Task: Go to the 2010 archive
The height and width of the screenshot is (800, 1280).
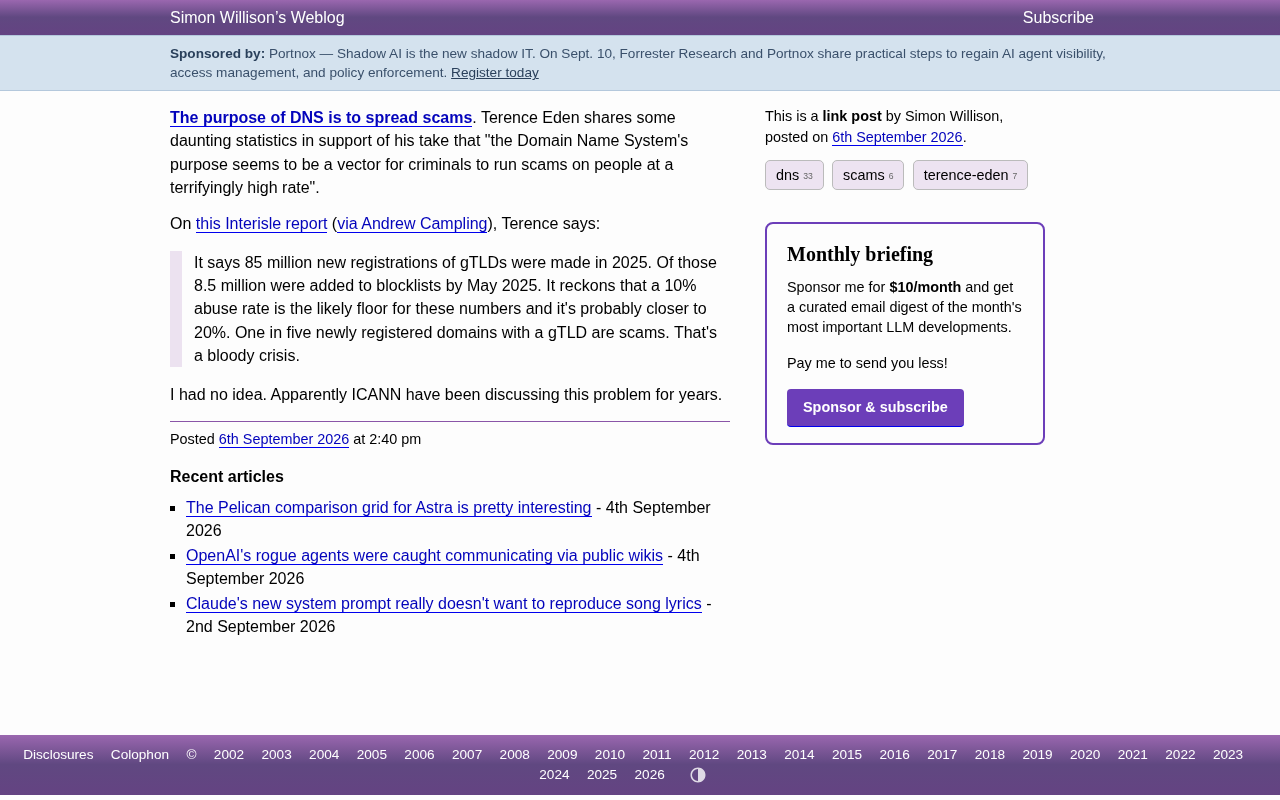Action: pyautogui.click(x=610, y=755)
